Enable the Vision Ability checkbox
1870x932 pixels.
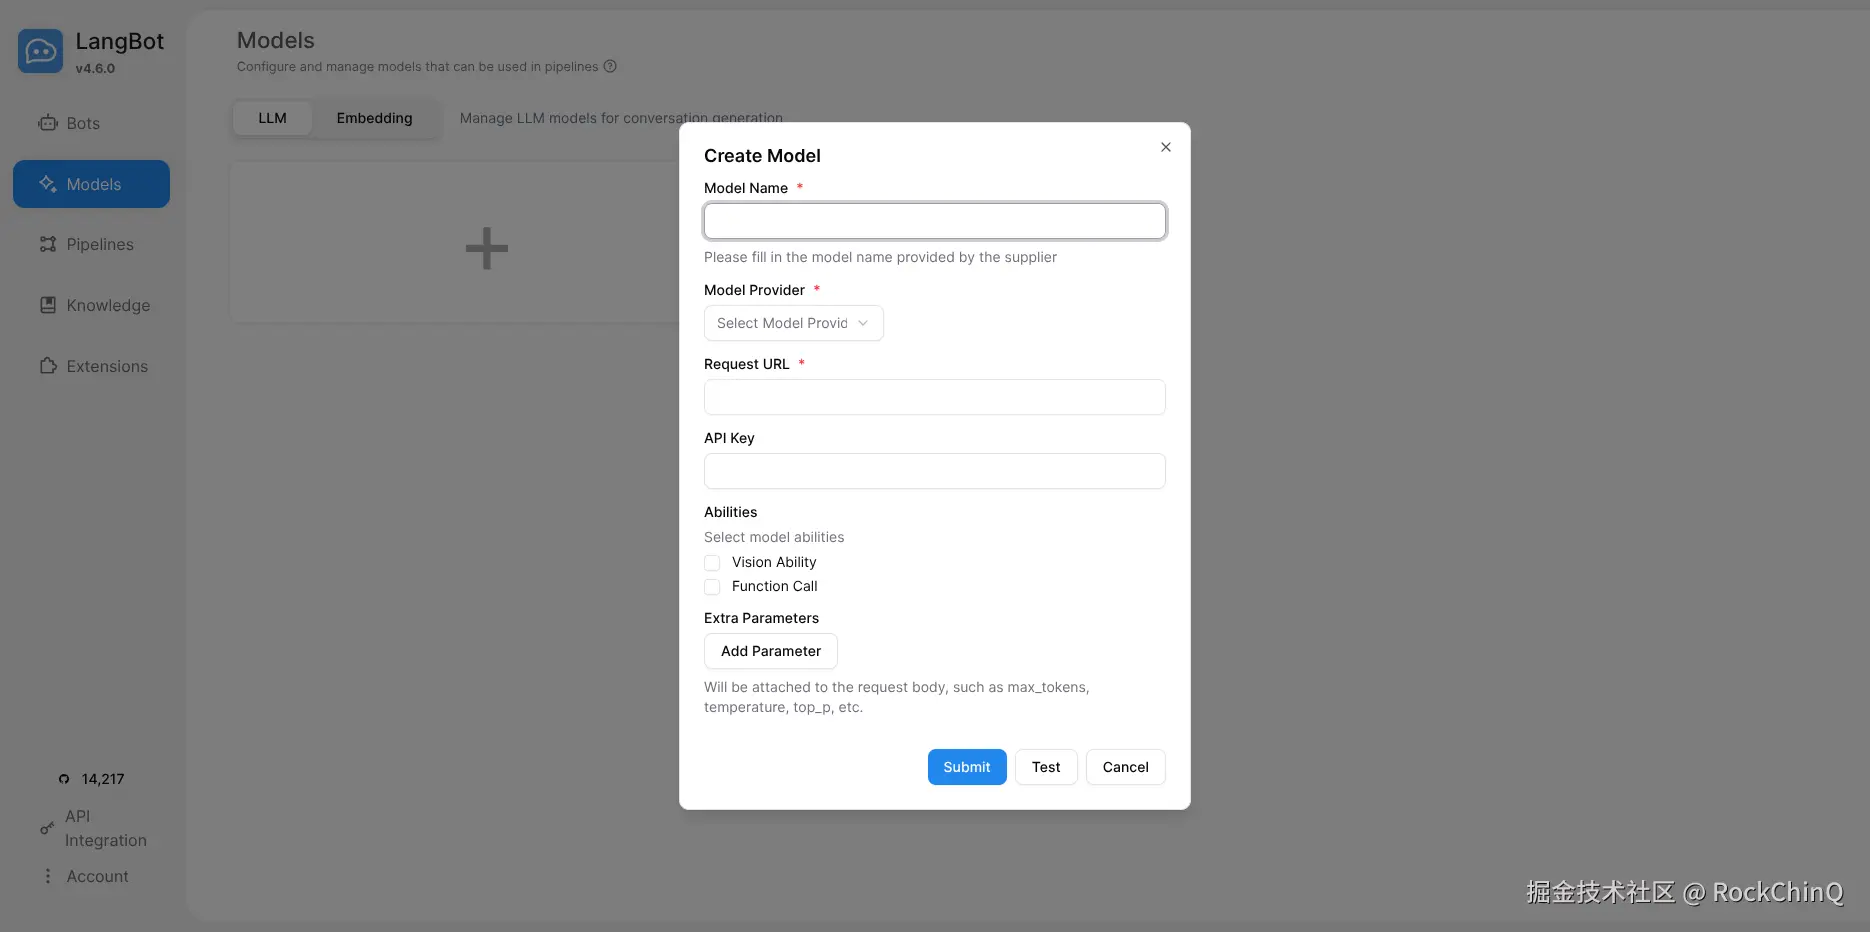(711, 562)
